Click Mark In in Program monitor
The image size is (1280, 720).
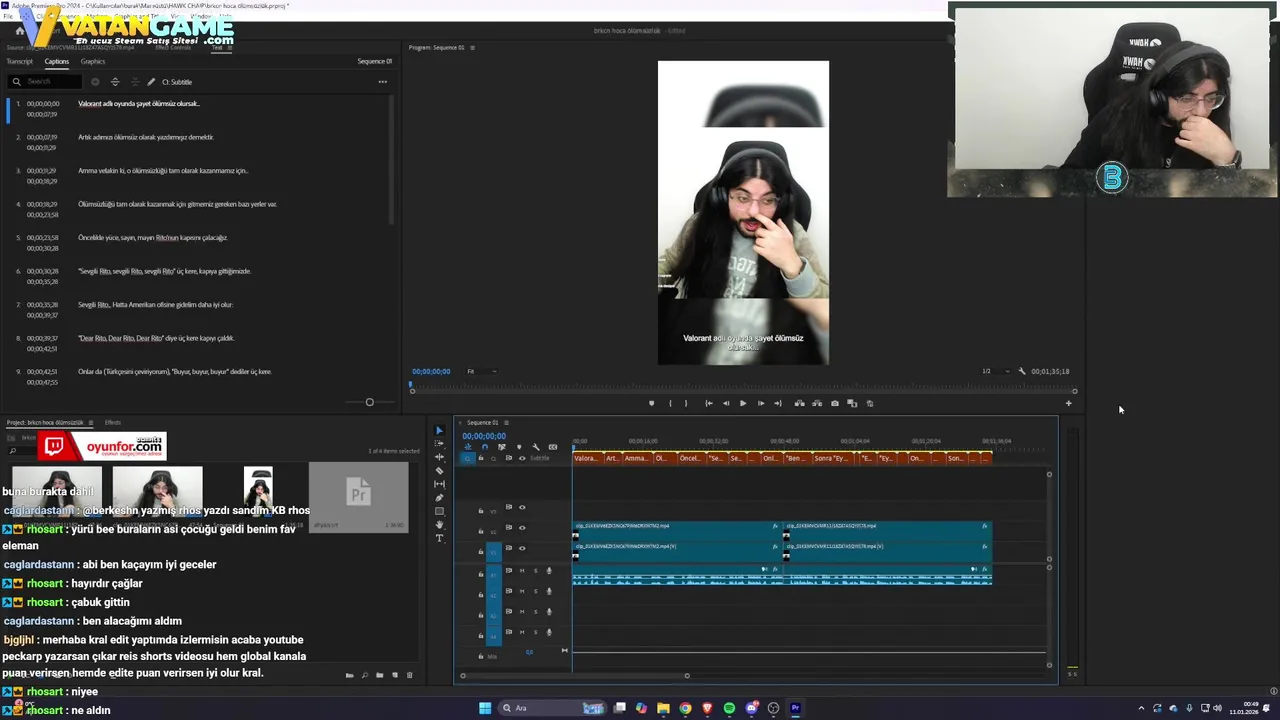670,404
